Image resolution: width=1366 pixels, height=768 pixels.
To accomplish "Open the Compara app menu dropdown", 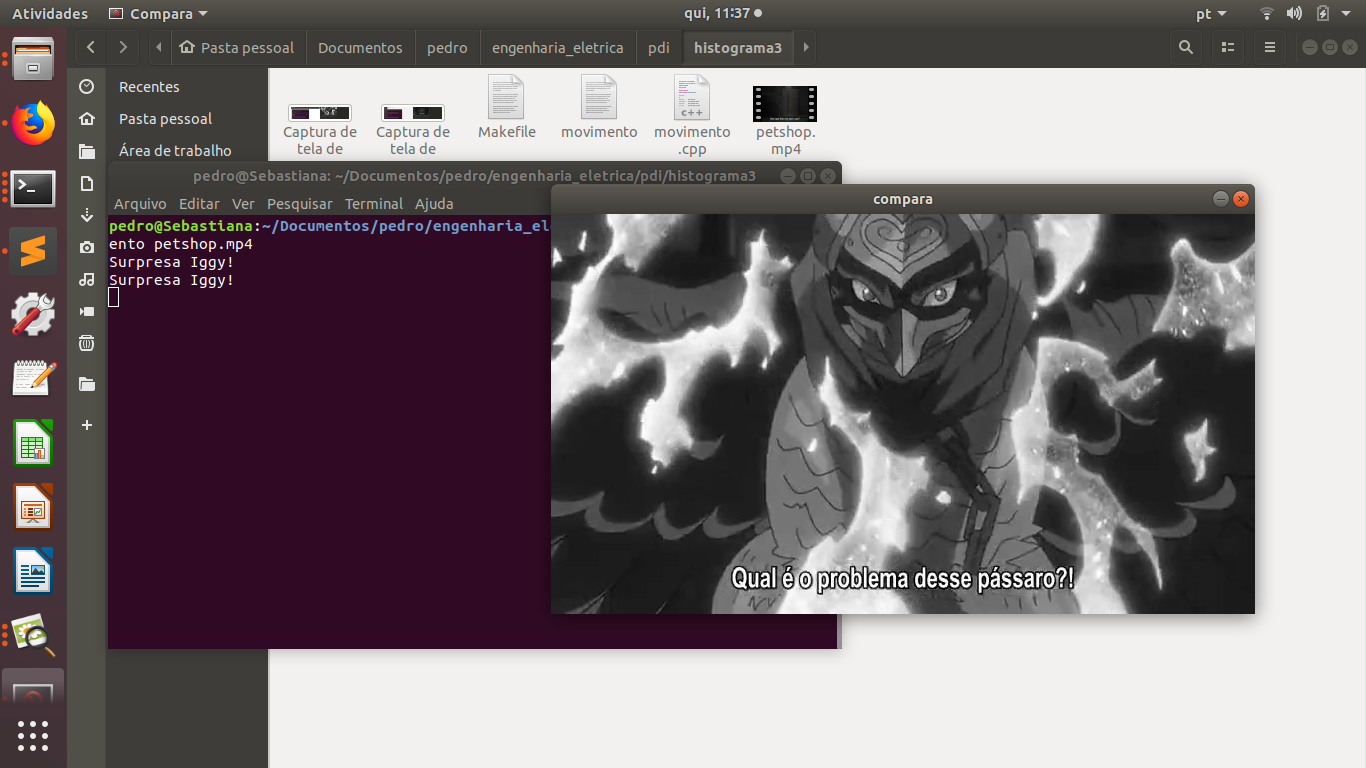I will coord(159,14).
